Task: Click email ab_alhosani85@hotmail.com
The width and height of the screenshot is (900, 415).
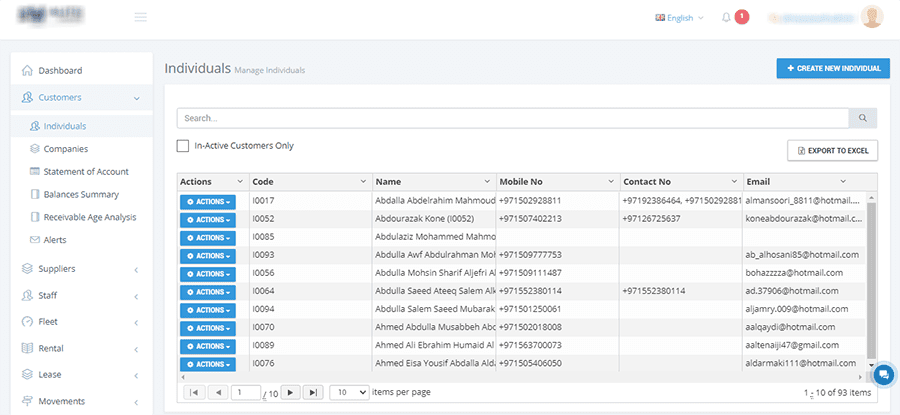Action: pyautogui.click(x=802, y=255)
